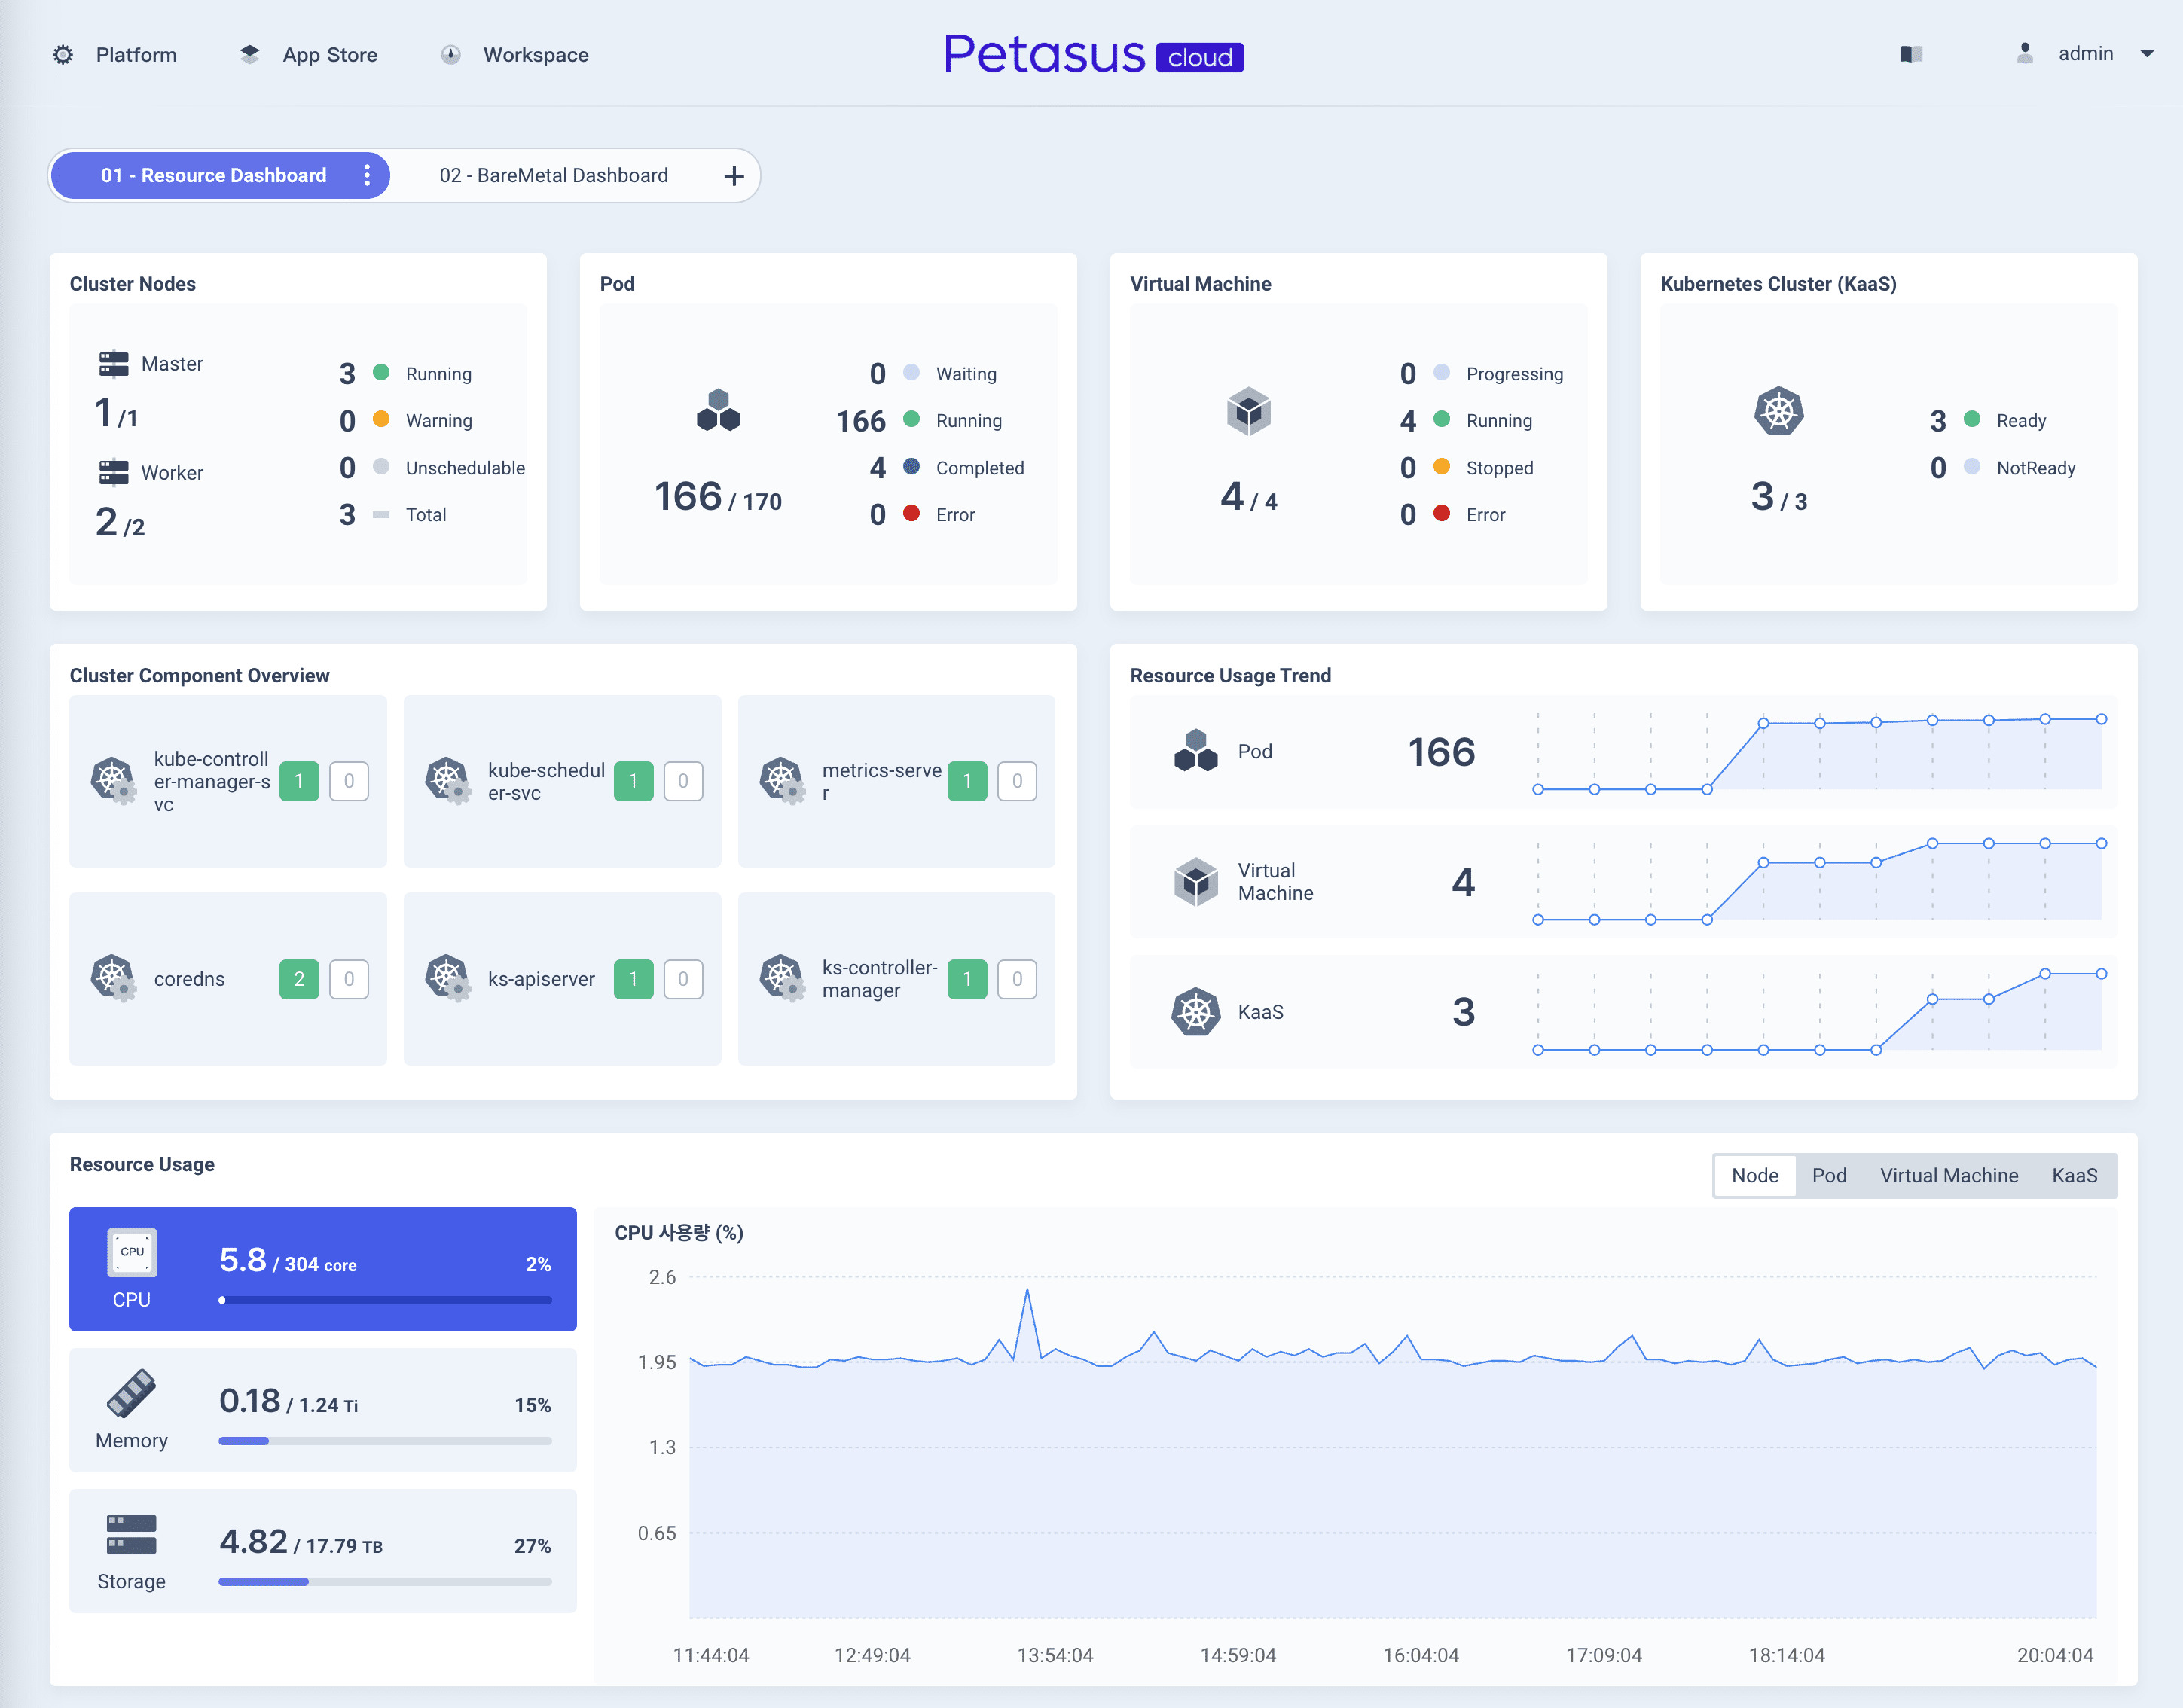Click the 'Unschedulable' node status label
The width and height of the screenshot is (2183, 1708).
coord(465,468)
